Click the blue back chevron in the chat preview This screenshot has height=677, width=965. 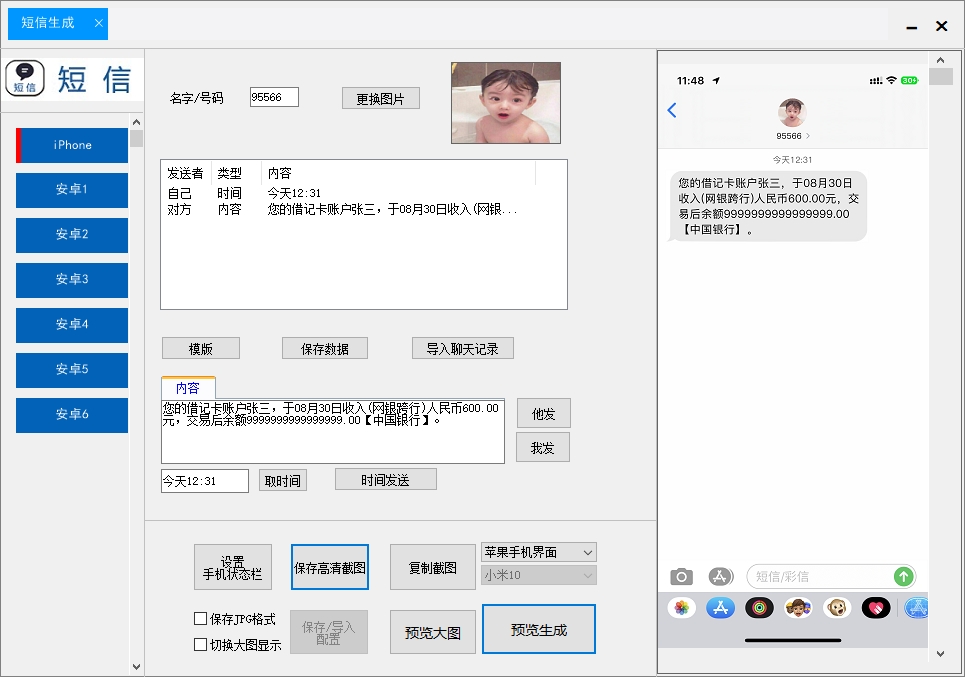(x=672, y=112)
